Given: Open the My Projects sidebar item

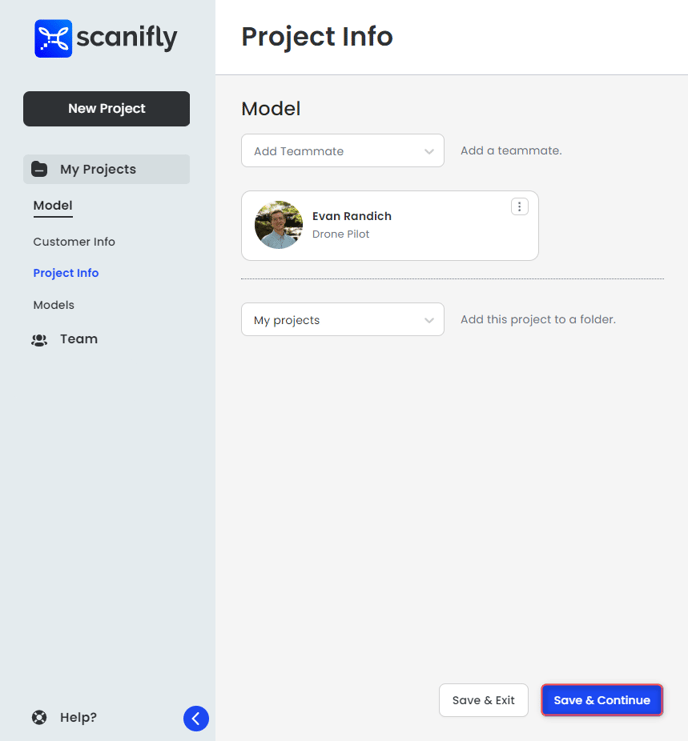Looking at the screenshot, I should tap(106, 169).
